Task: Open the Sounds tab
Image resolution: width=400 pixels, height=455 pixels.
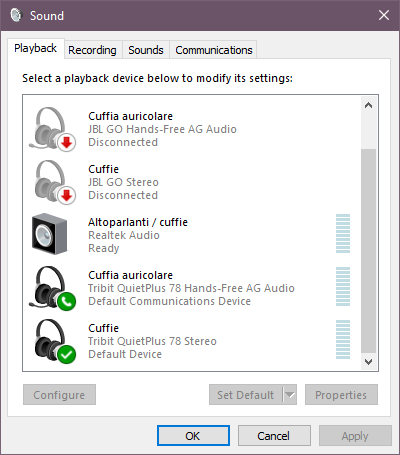Action: tap(146, 50)
